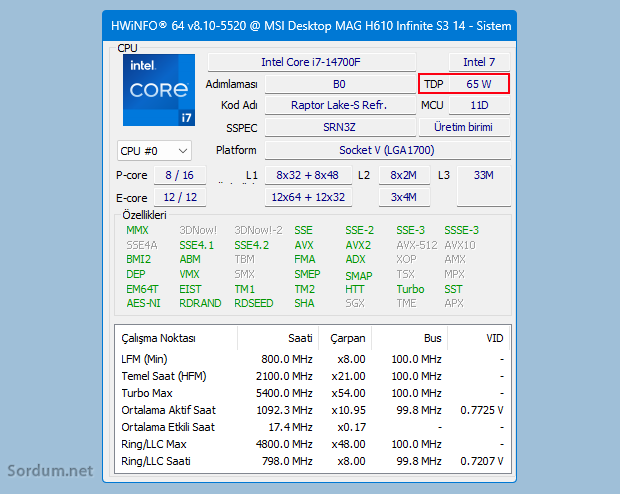Click the FMA feature label
The height and width of the screenshot is (494, 620).
click(x=304, y=259)
